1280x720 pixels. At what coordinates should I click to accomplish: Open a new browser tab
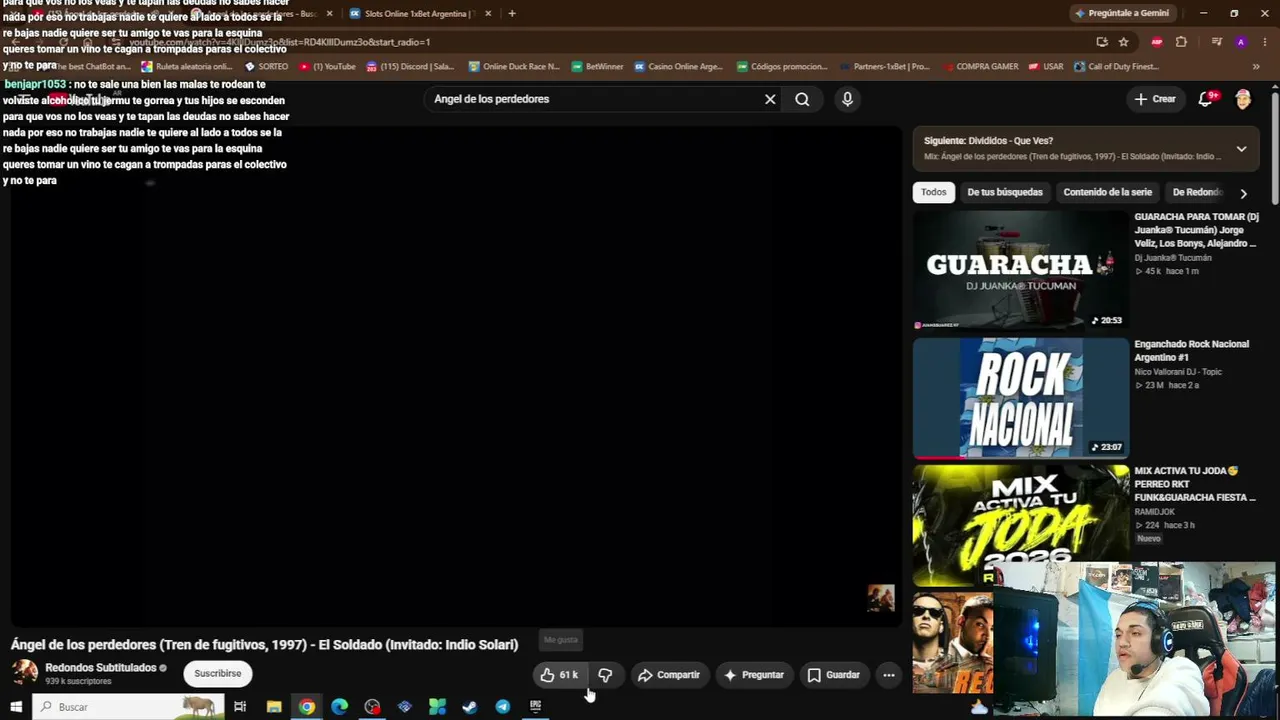pos(512,13)
